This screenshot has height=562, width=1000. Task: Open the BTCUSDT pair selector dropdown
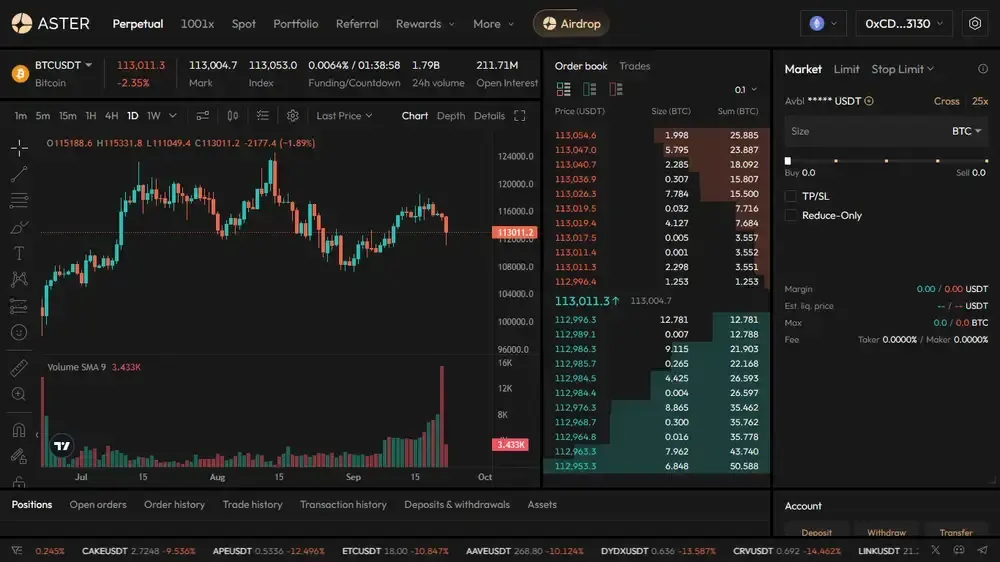tap(63, 65)
